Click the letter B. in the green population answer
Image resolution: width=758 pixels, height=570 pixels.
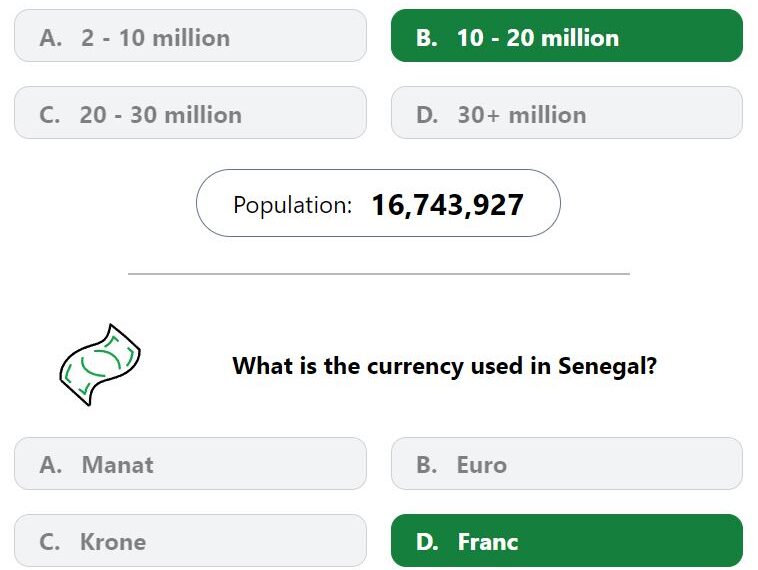click(x=427, y=38)
